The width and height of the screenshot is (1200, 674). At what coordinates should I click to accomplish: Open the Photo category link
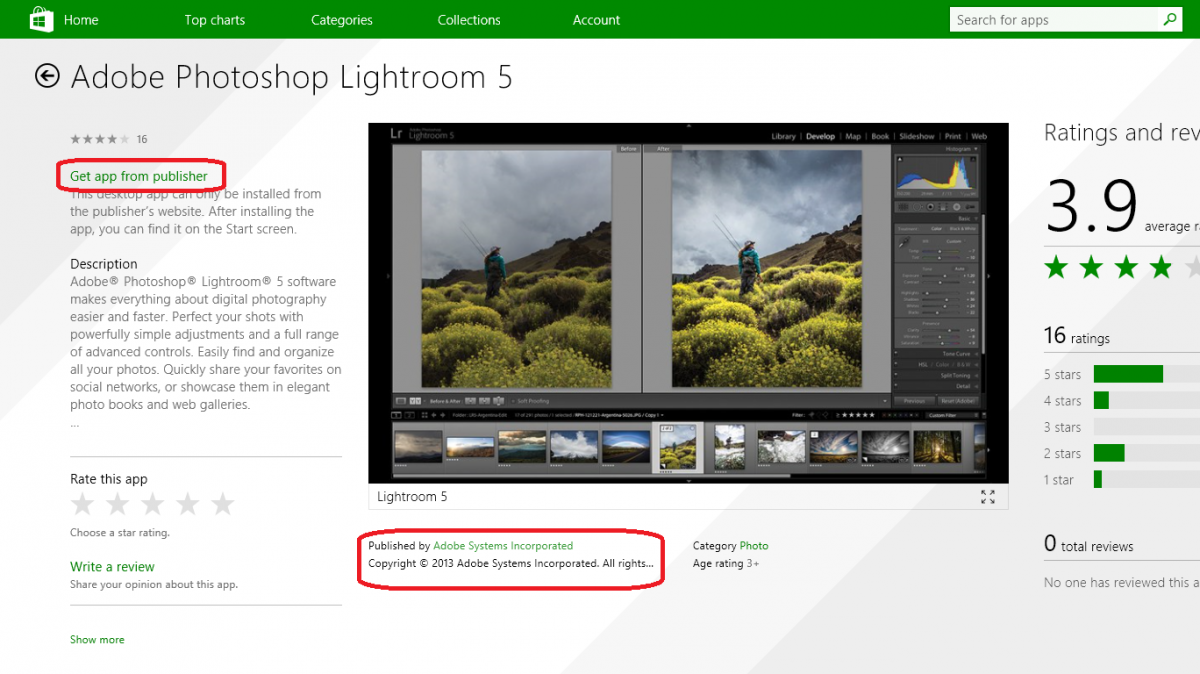pos(754,546)
